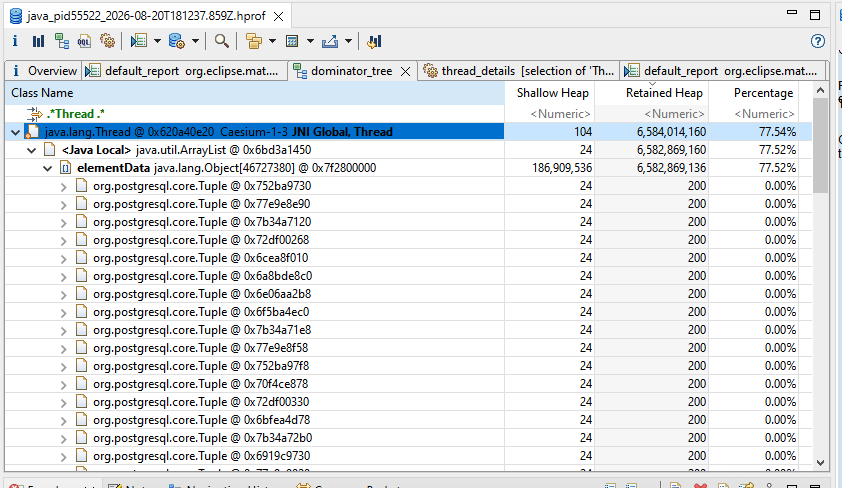Image resolution: width=842 pixels, height=488 pixels.
Task: Switch to thread_details tab
Action: click(x=519, y=71)
